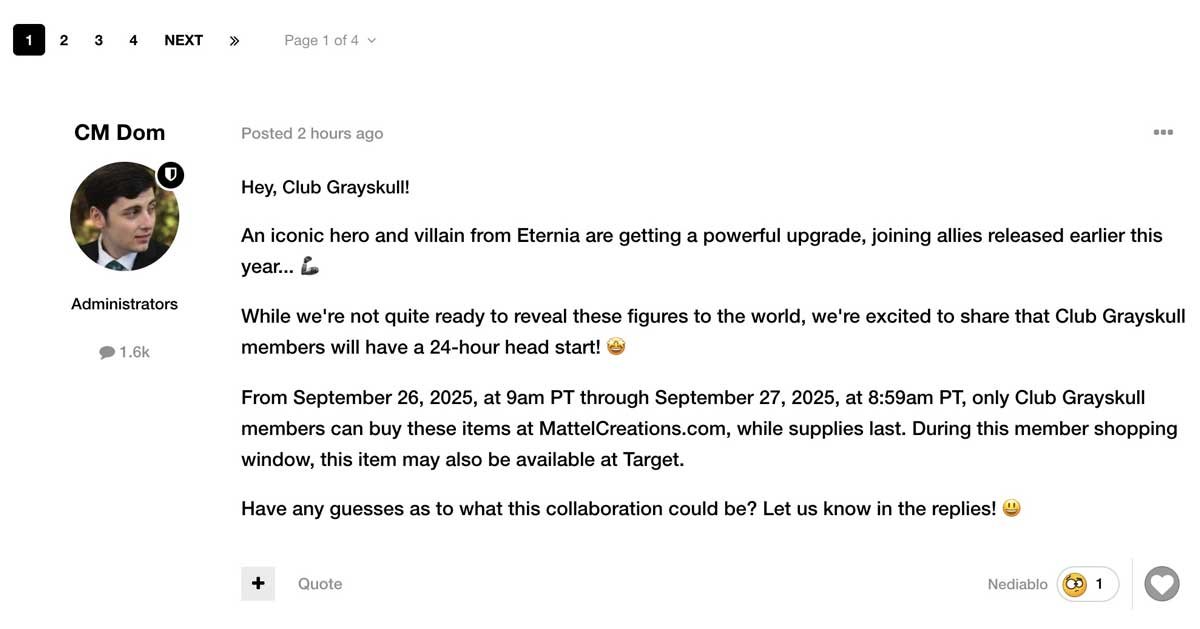Open the CM Dom username profile link
Viewport: 1200px width, 629px height.
pos(119,132)
